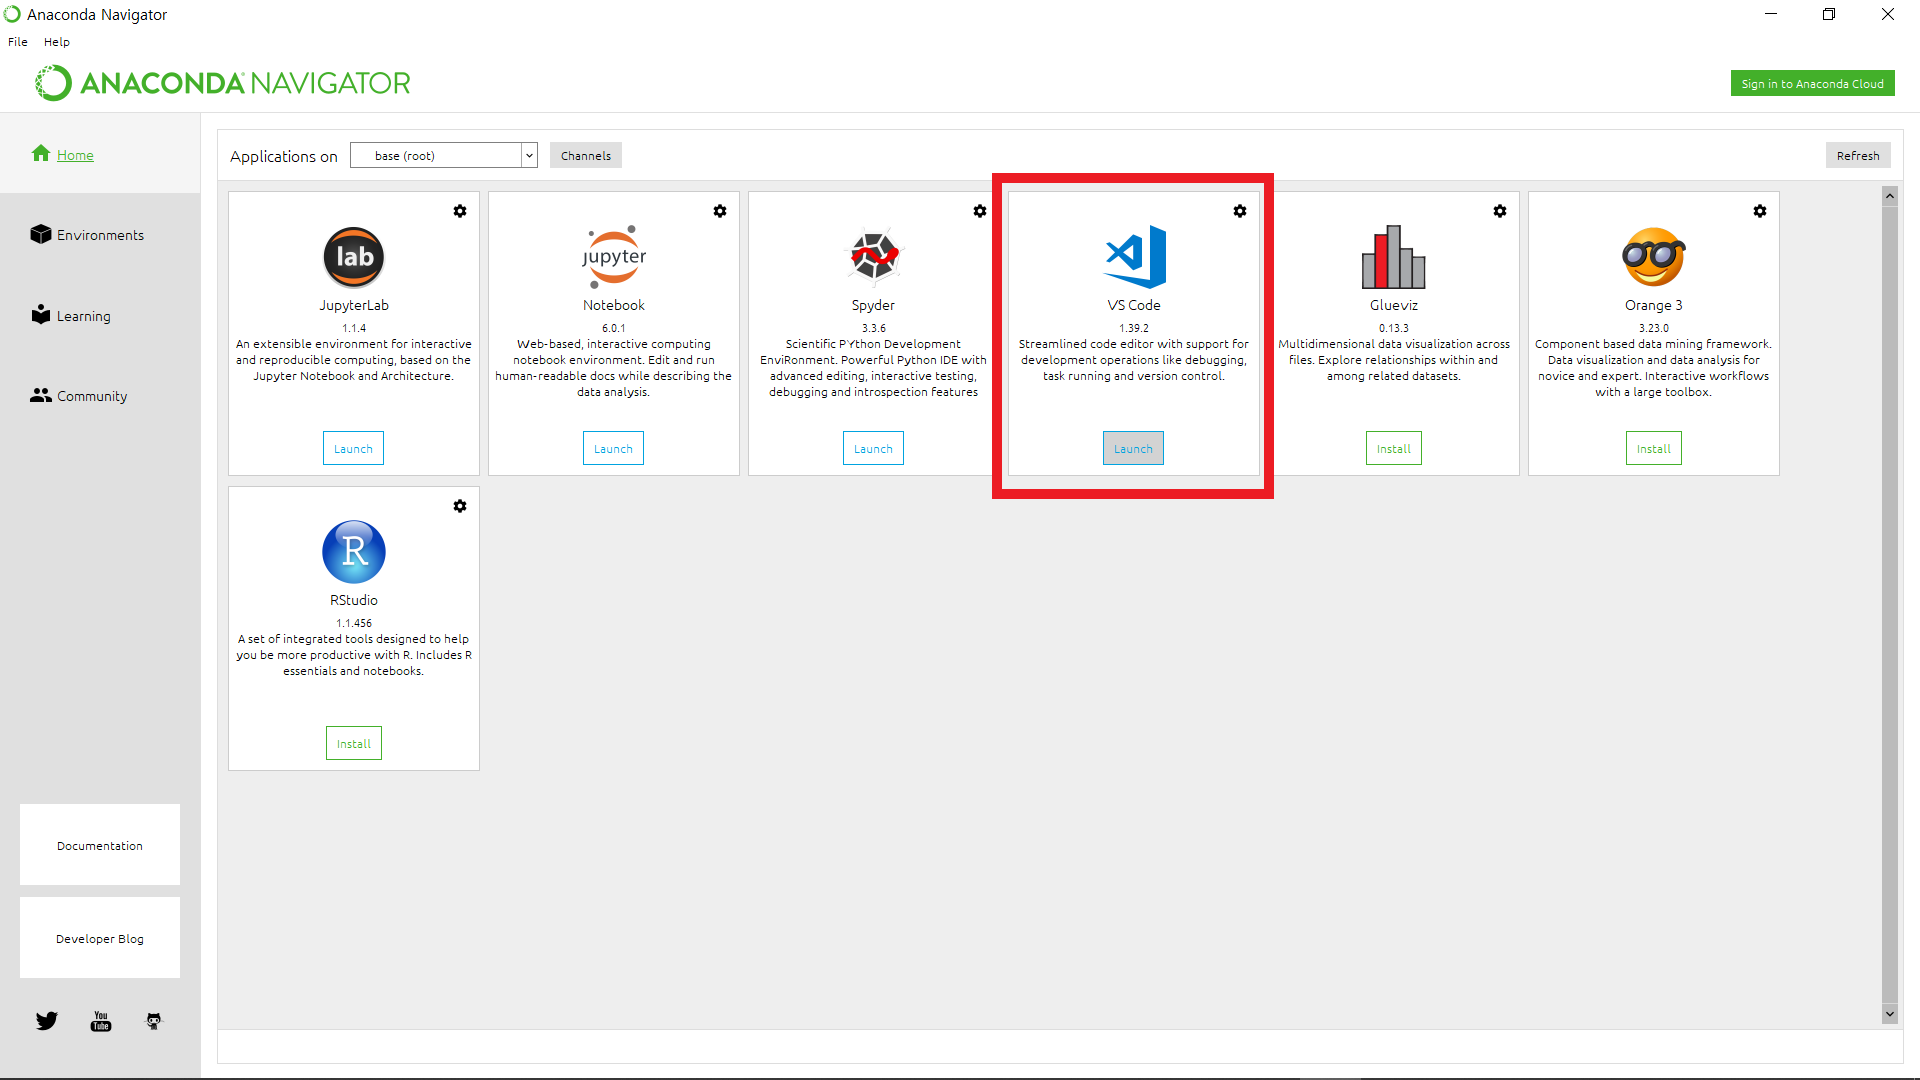Open Orange 3 gear options menu

pos(1760,211)
